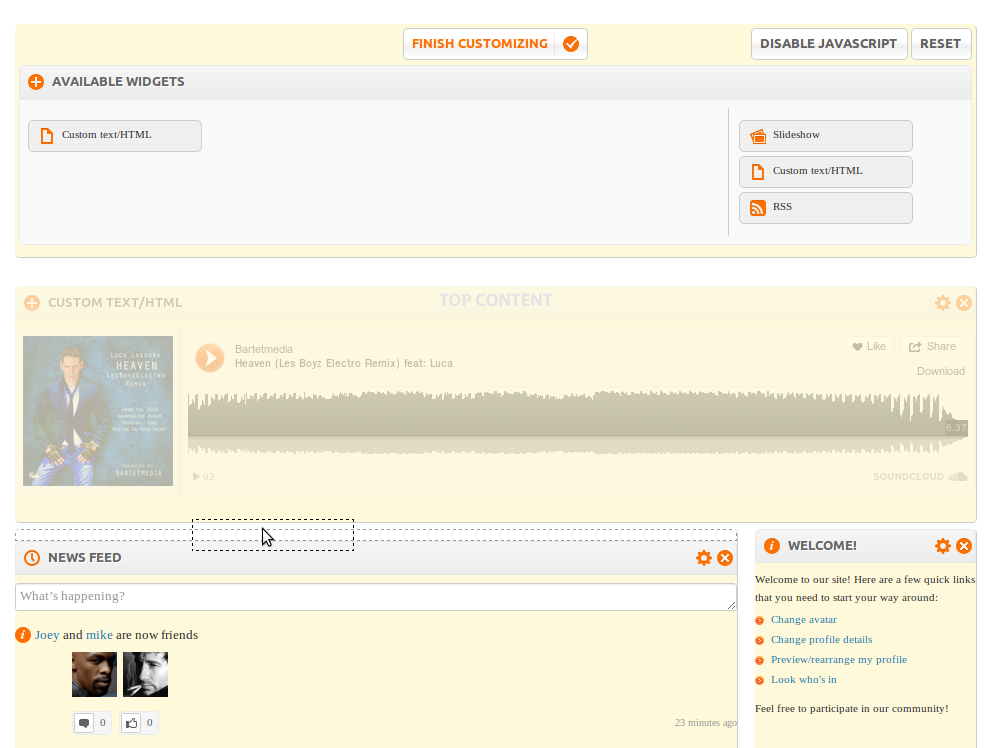The height and width of the screenshot is (748, 991).
Task: Select the Slideshow widget
Action: click(x=825, y=136)
